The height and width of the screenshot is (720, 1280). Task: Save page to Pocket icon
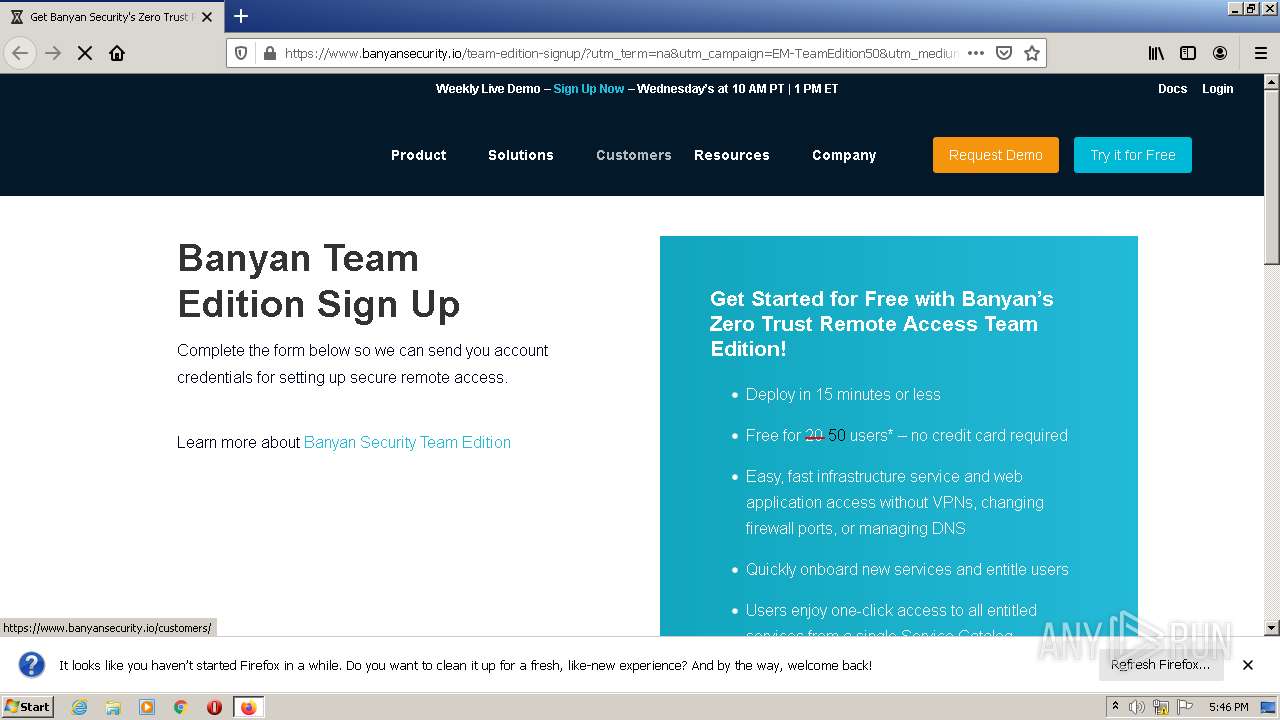(1004, 53)
